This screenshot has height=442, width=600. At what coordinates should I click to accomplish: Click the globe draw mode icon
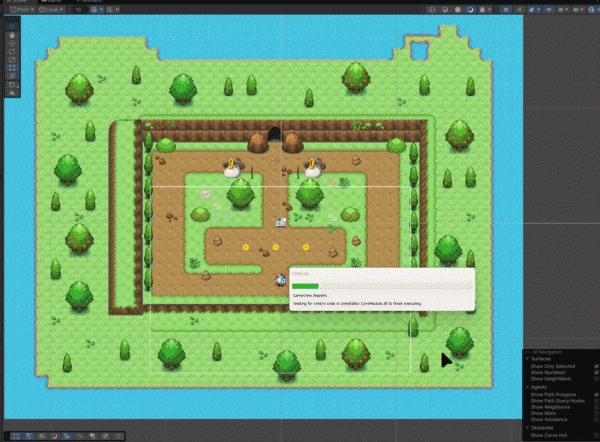click(x=432, y=10)
